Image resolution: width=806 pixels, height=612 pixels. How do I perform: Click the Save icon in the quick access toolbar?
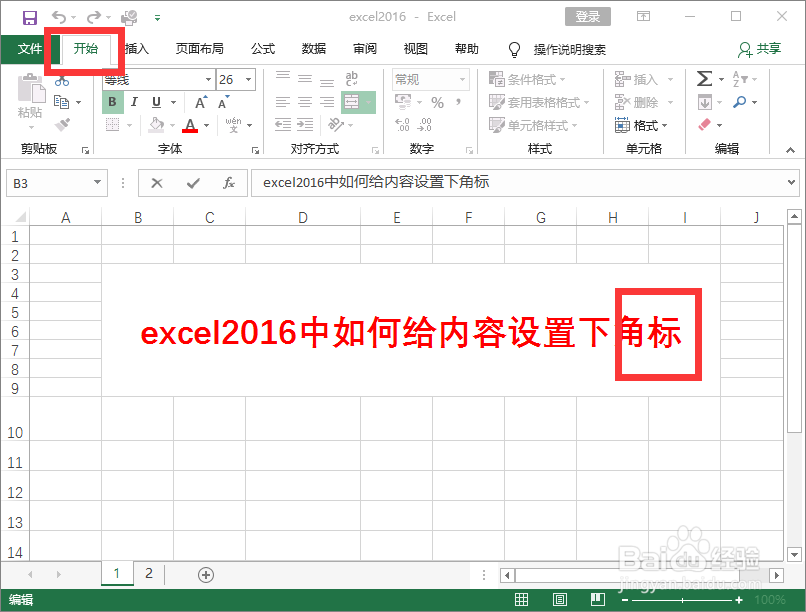pyautogui.click(x=30, y=17)
